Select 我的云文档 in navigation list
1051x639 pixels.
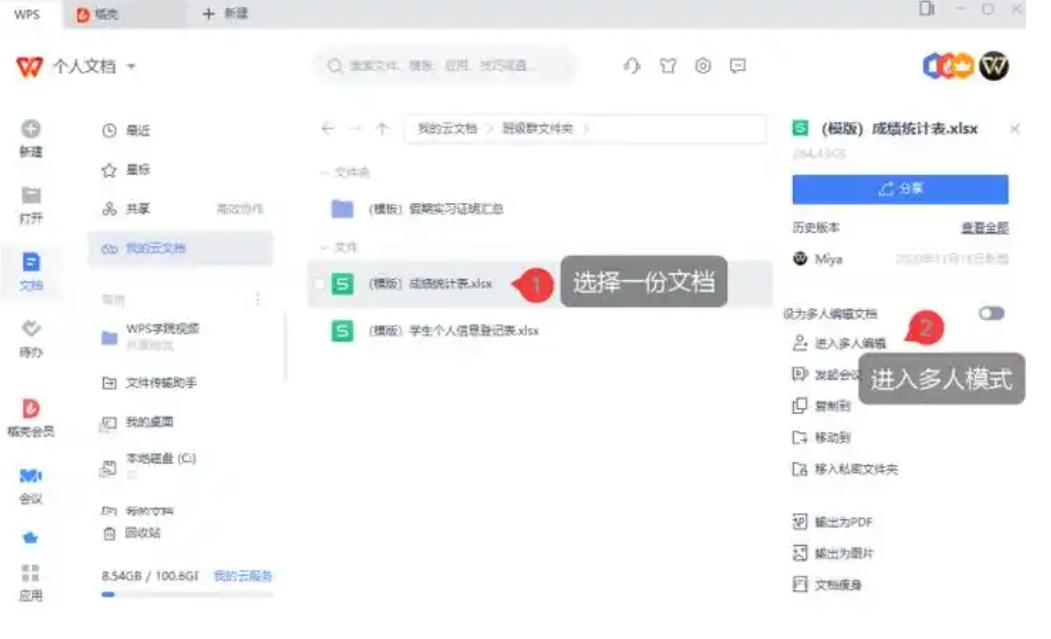pyautogui.click(x=180, y=248)
